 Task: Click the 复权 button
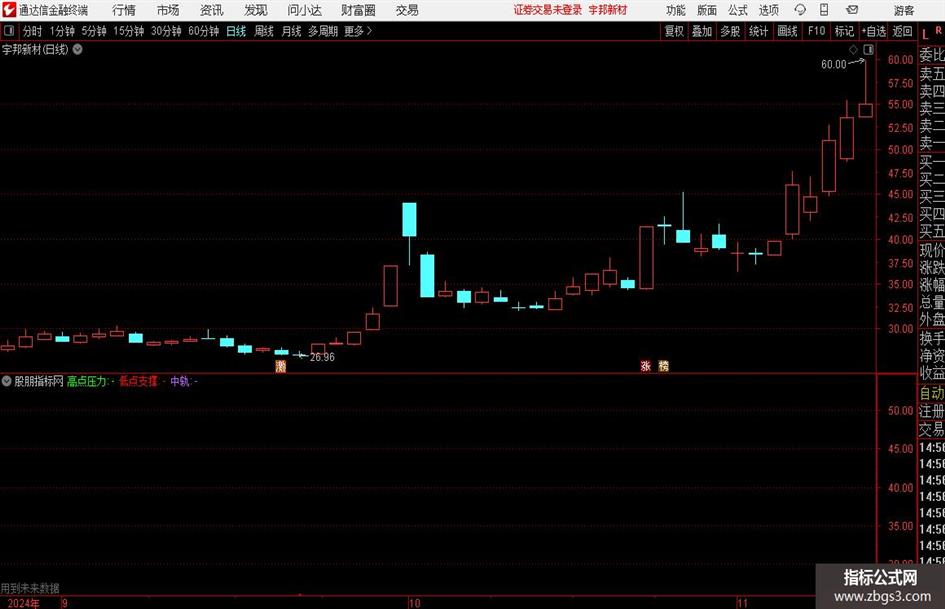click(x=674, y=31)
